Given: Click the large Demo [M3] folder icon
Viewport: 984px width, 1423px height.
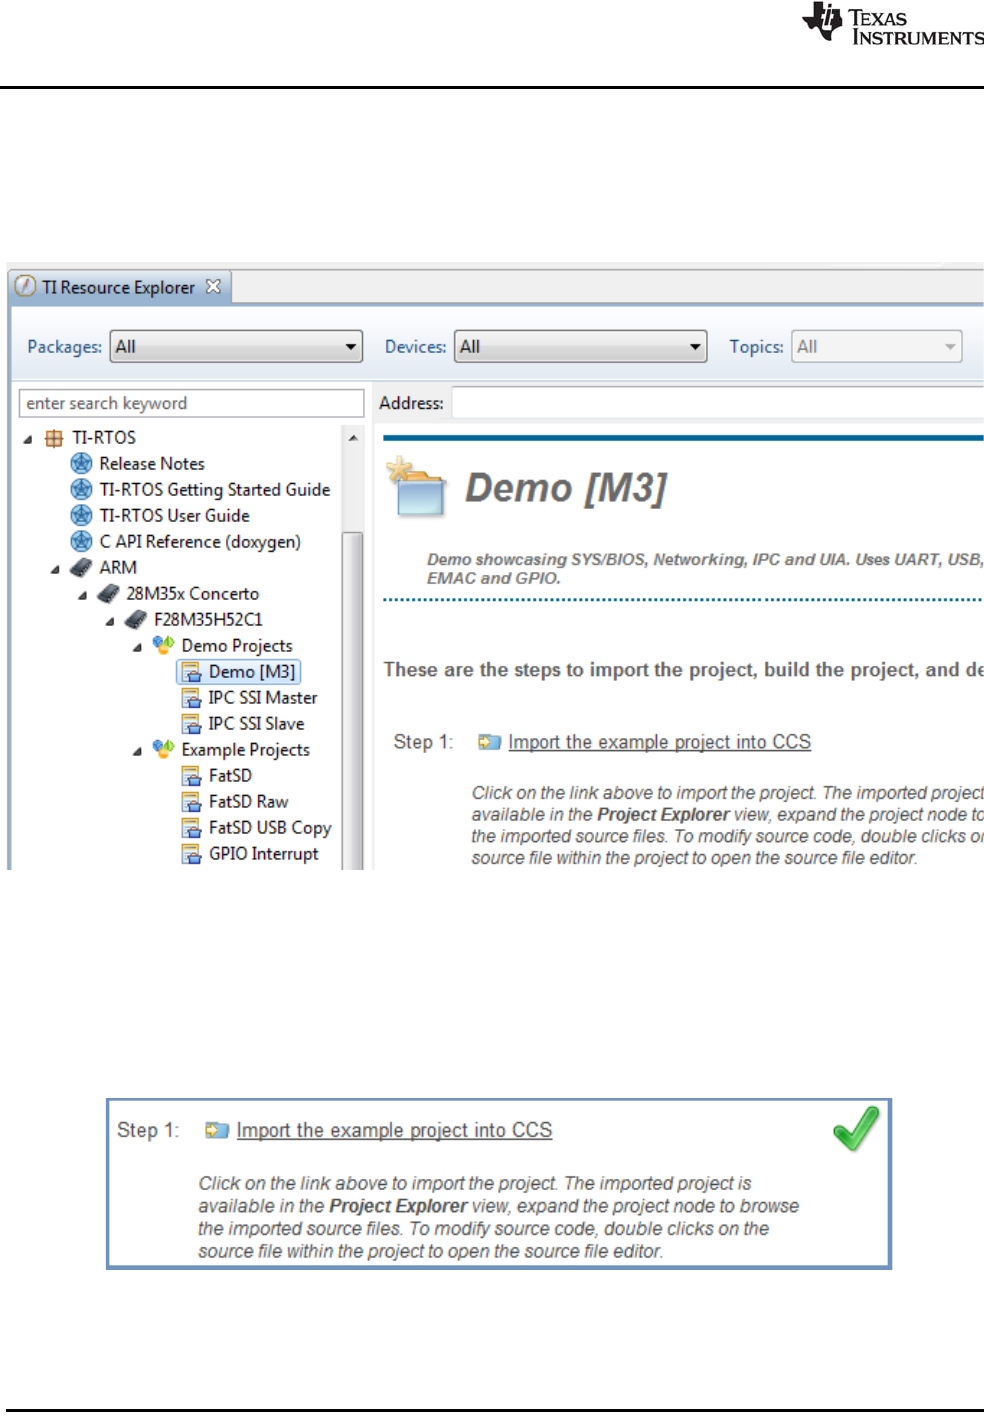Looking at the screenshot, I should [x=416, y=487].
